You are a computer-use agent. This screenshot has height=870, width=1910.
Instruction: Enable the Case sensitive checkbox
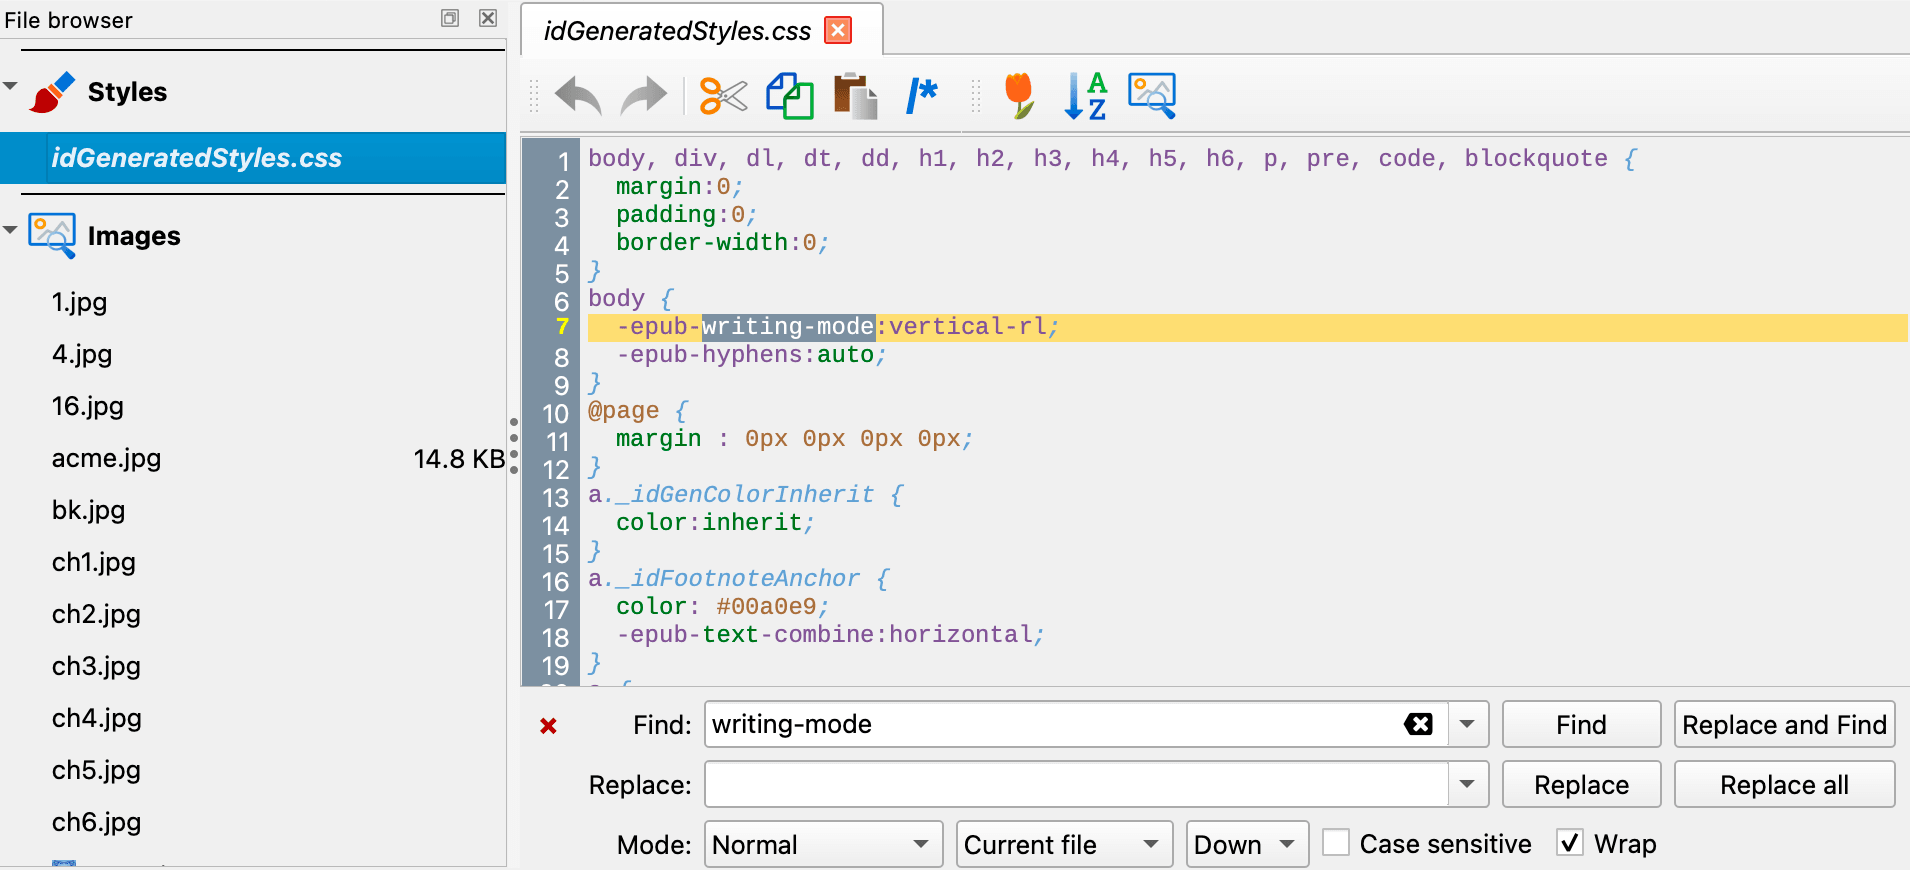(1336, 842)
